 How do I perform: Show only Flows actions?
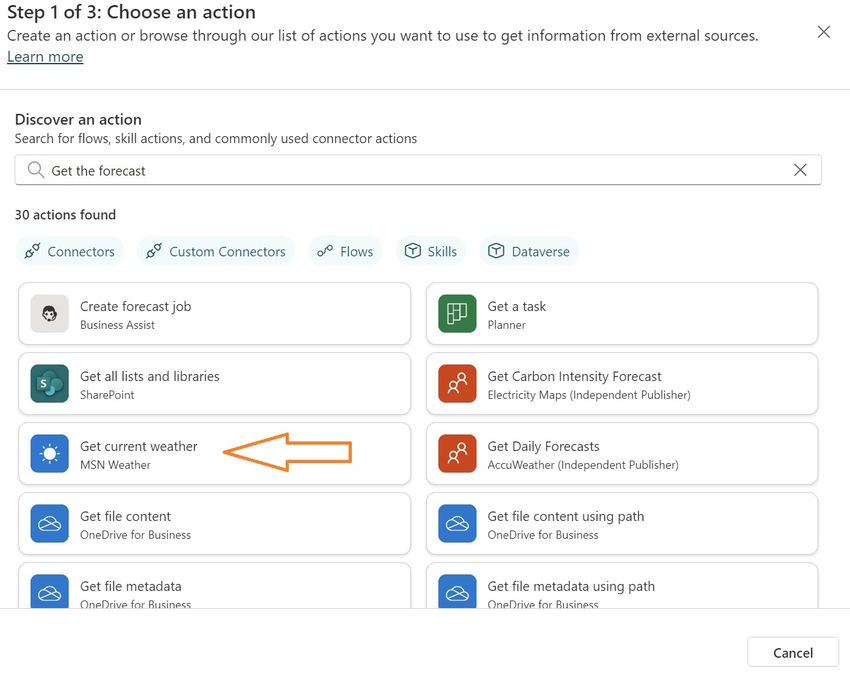(345, 251)
